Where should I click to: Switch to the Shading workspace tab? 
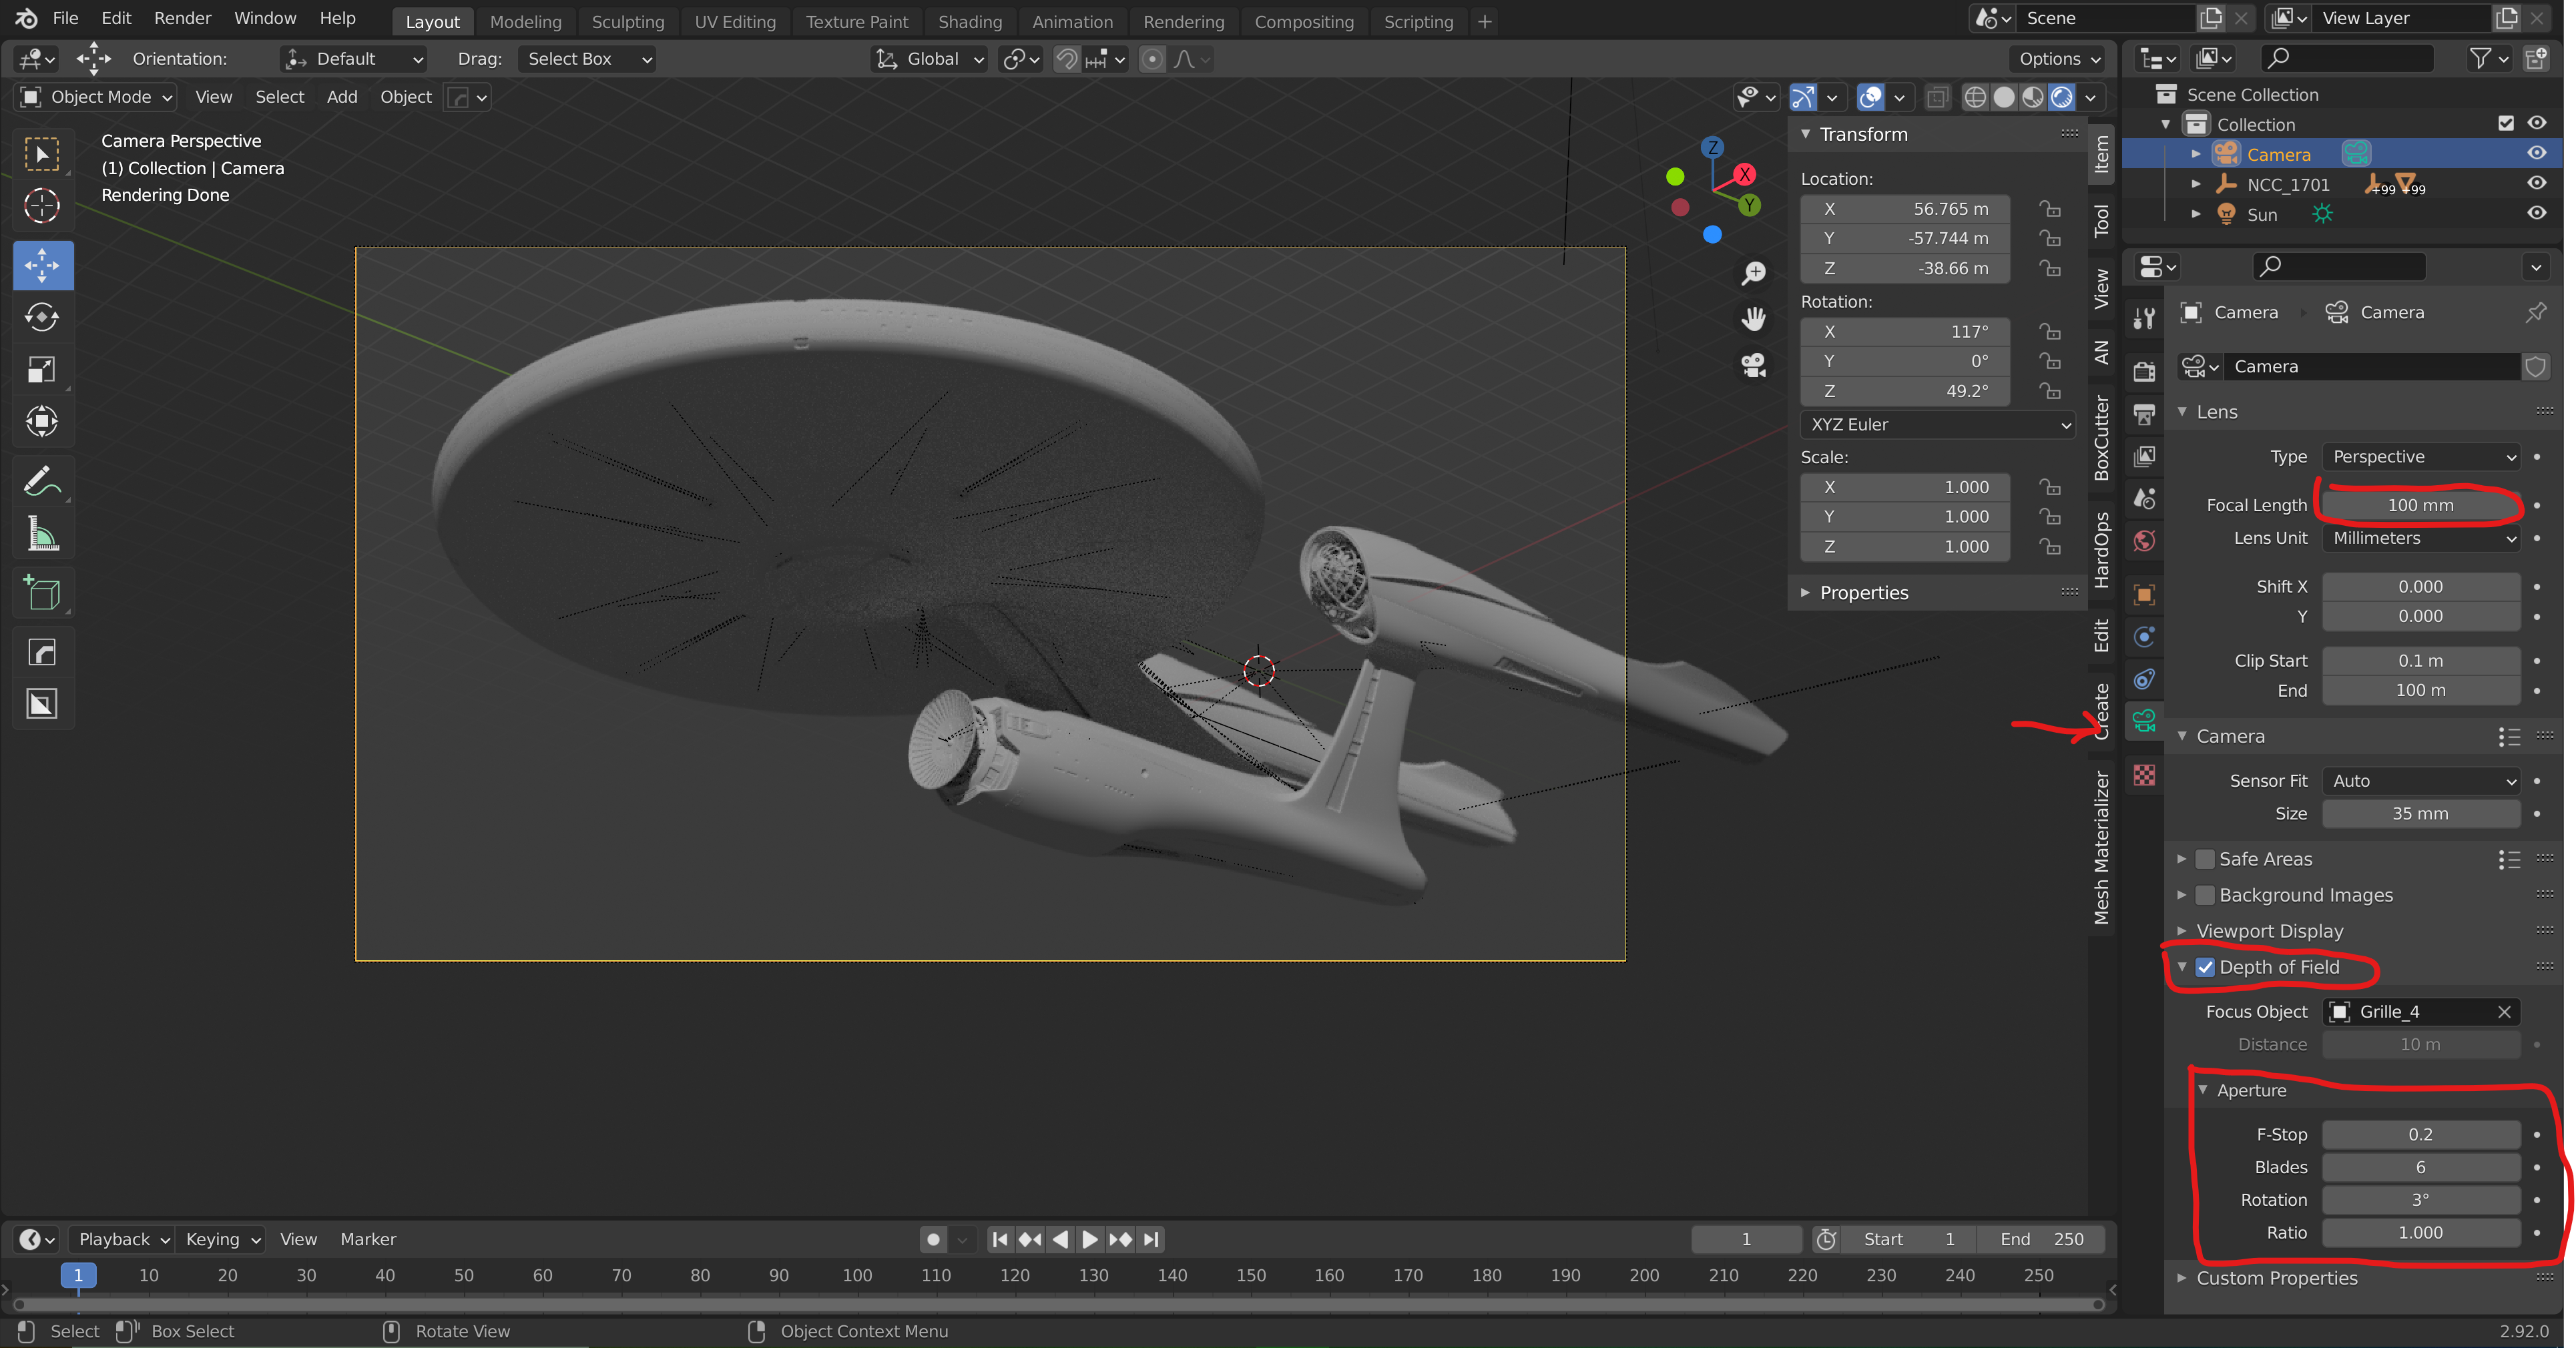coord(969,21)
